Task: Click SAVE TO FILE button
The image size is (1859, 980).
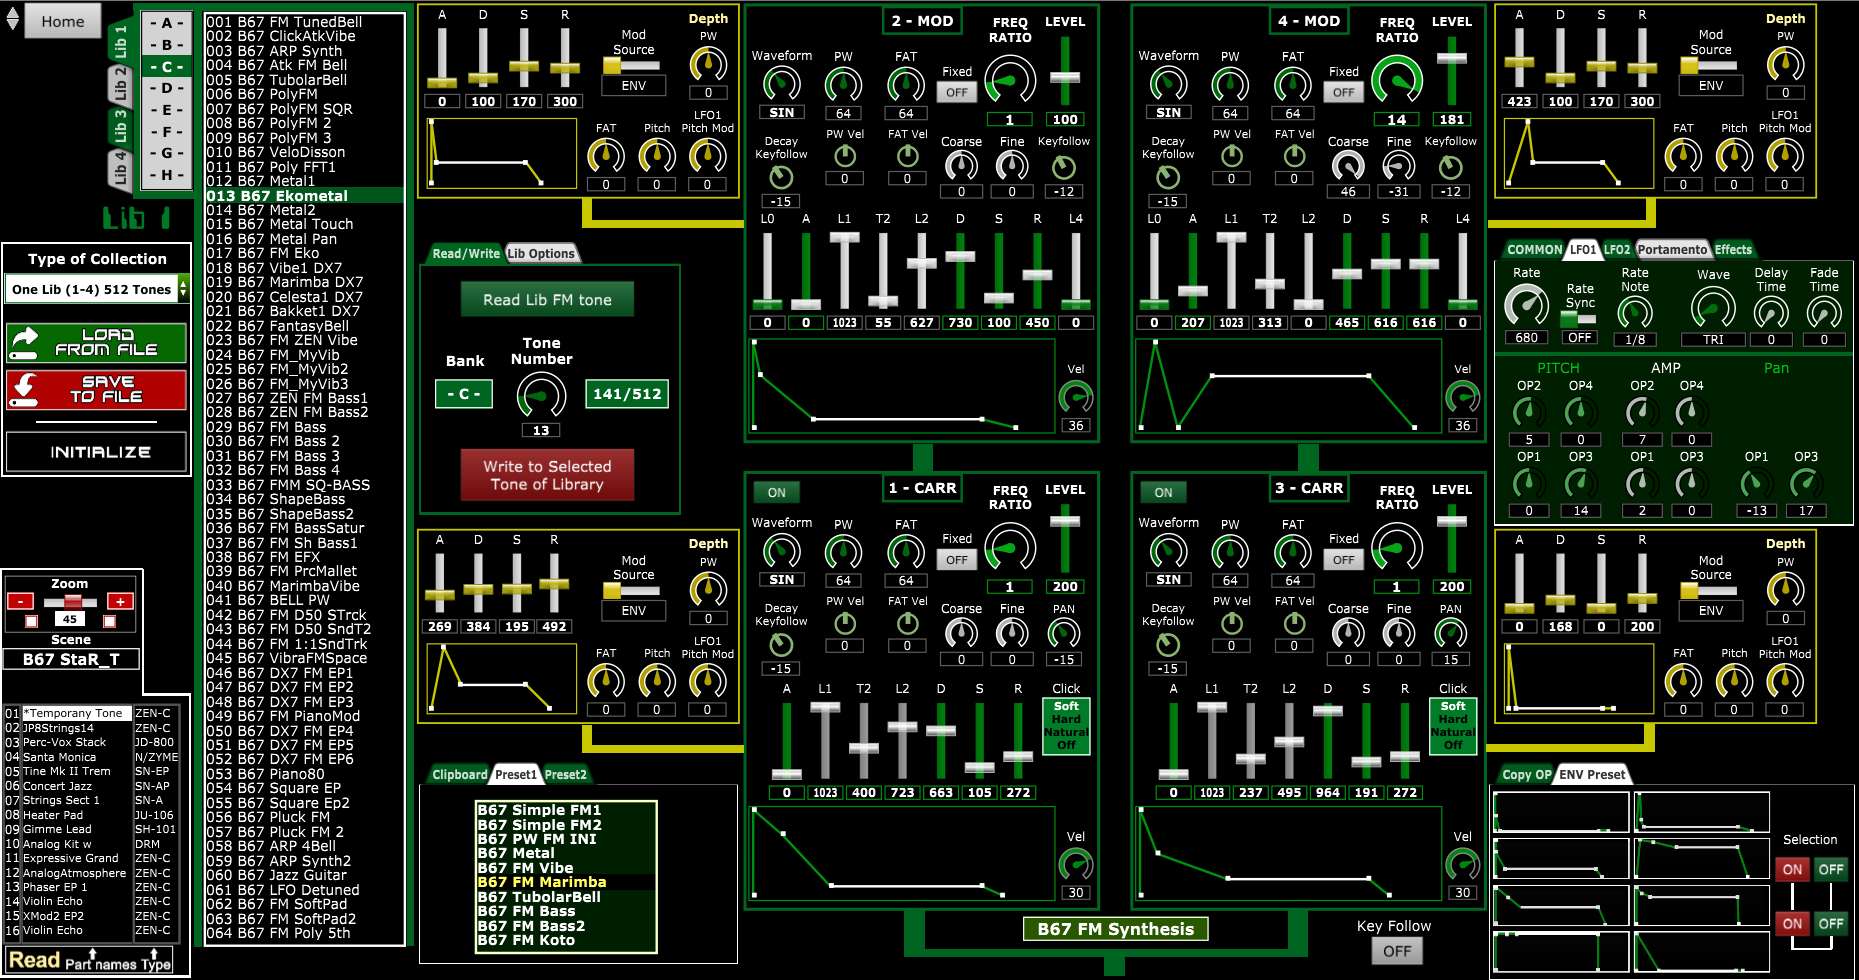Action: click(x=97, y=390)
